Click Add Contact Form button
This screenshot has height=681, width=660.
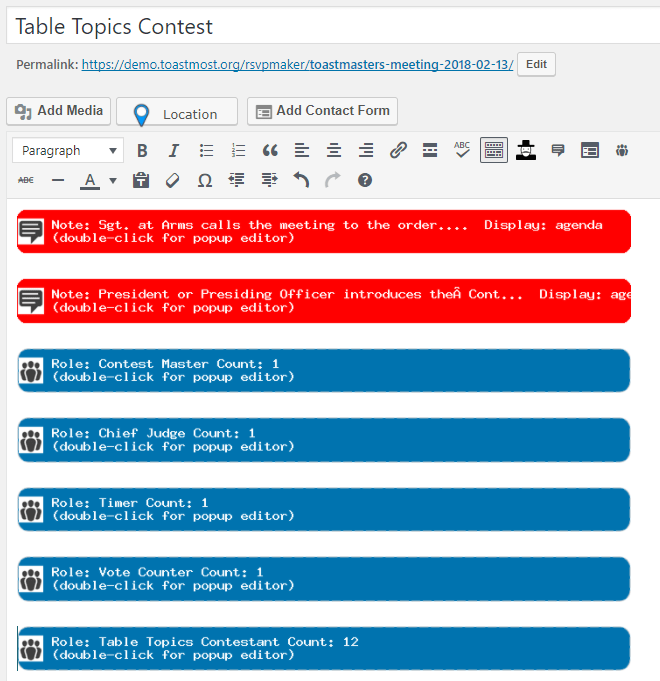tap(322, 111)
